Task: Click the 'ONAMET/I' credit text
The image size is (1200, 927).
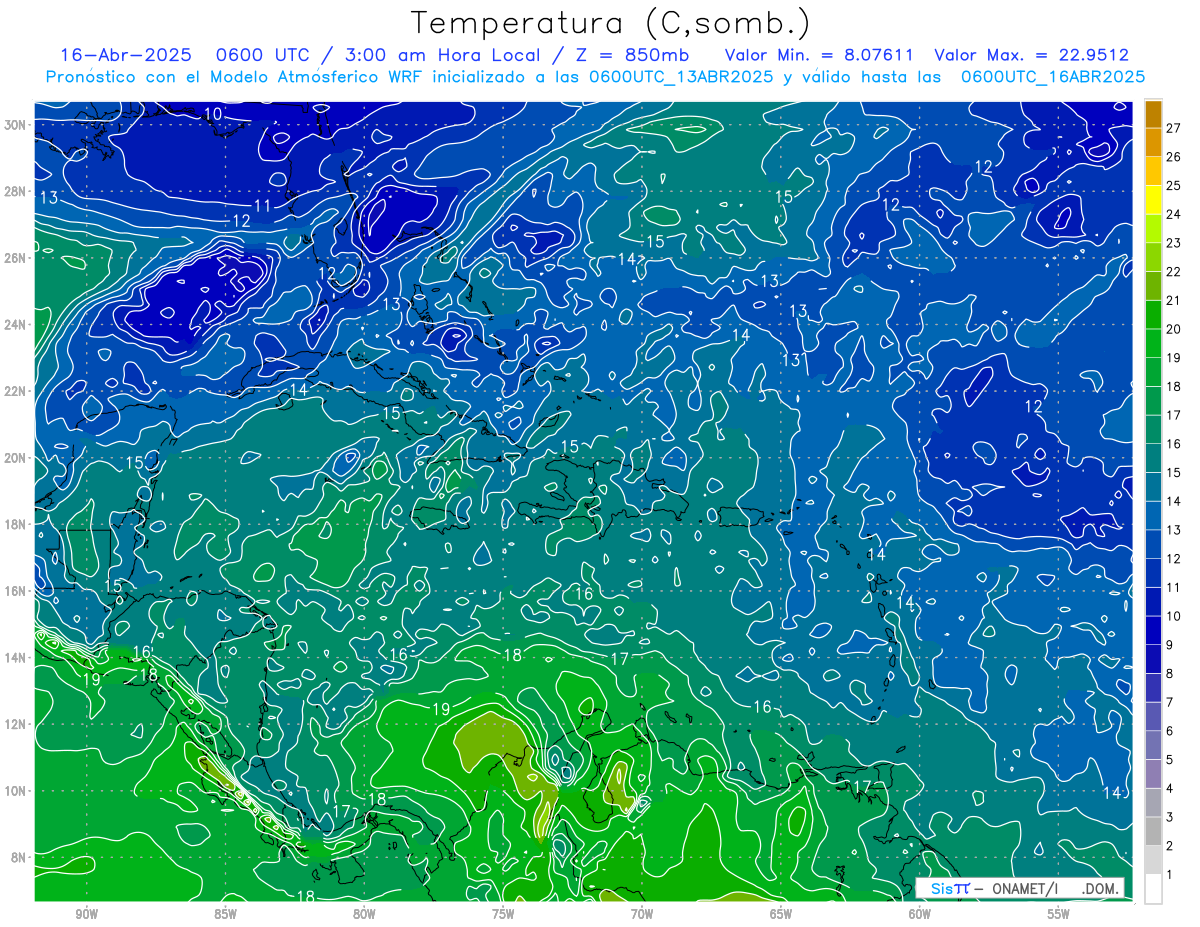Action: 1025,888
